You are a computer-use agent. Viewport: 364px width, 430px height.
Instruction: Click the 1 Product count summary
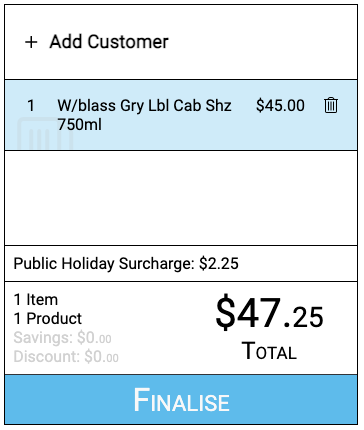coord(48,318)
